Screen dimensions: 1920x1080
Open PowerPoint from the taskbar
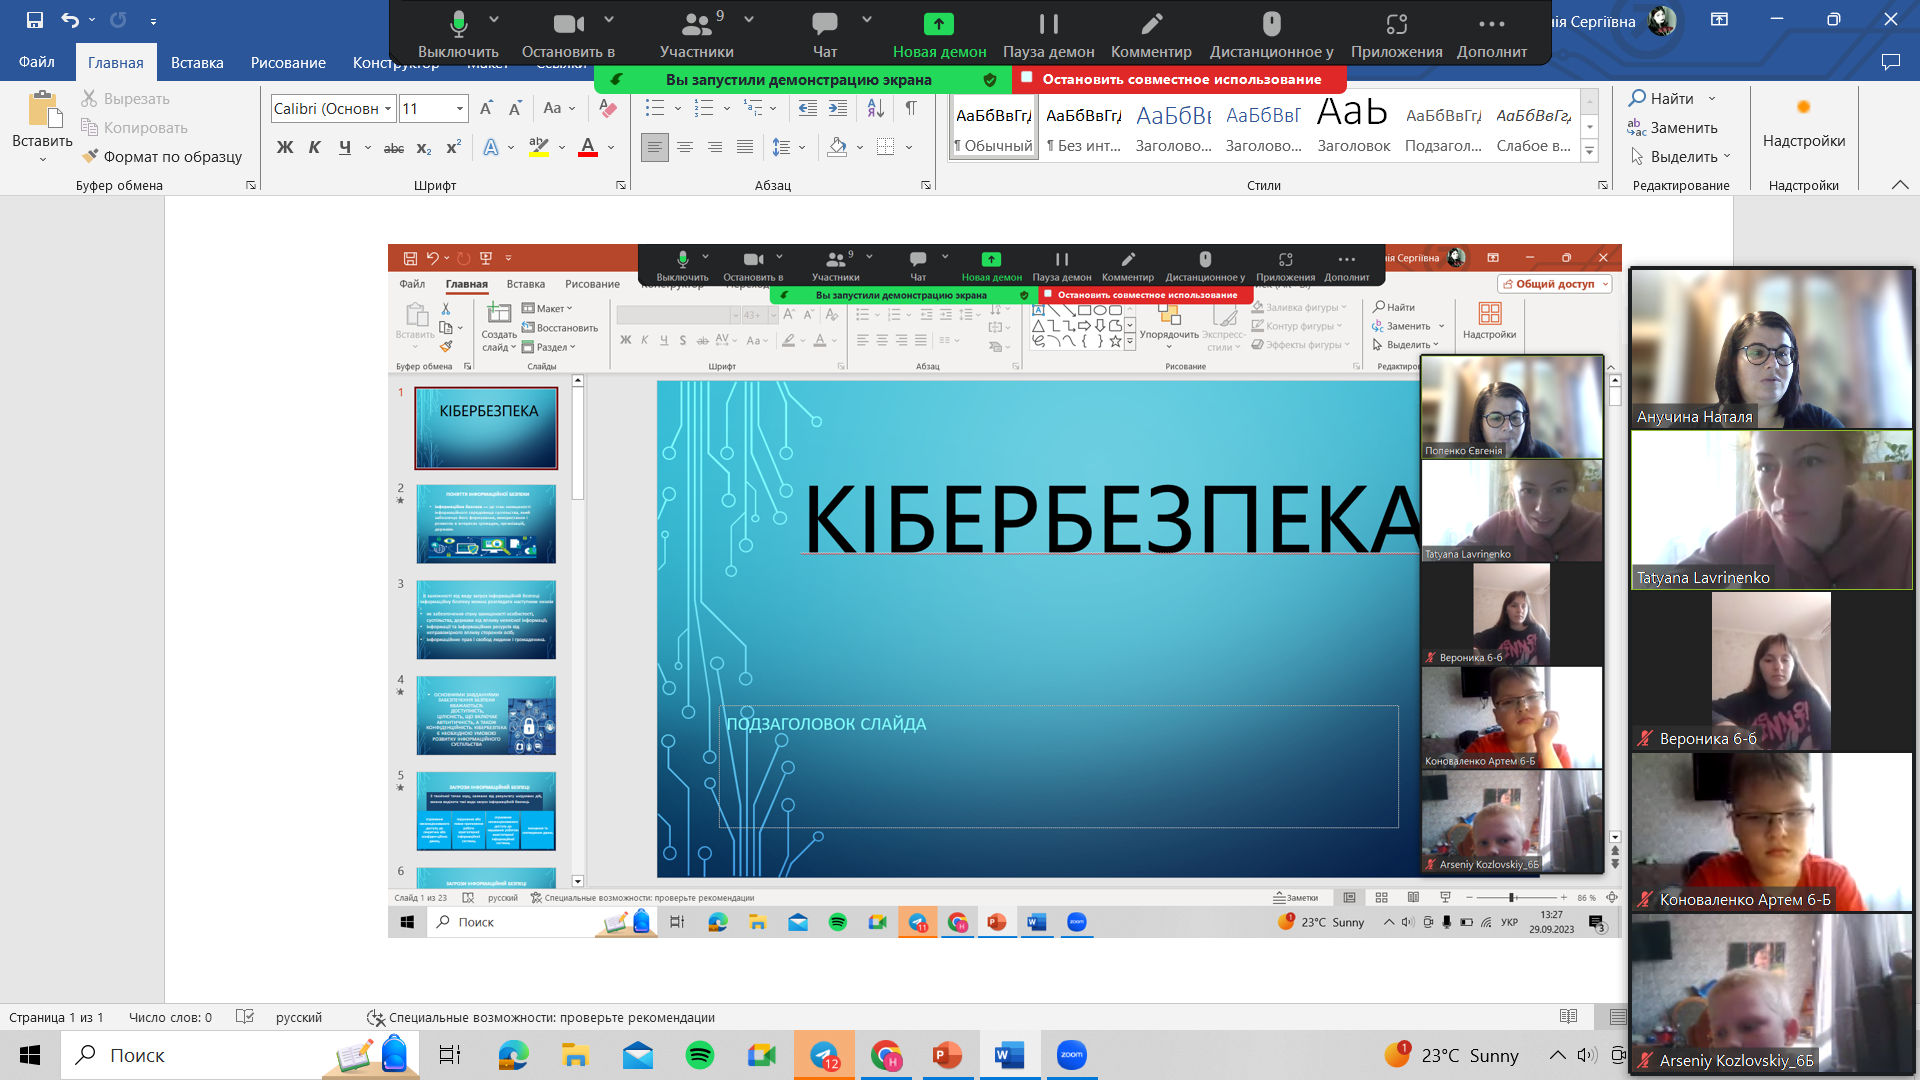tap(947, 1055)
